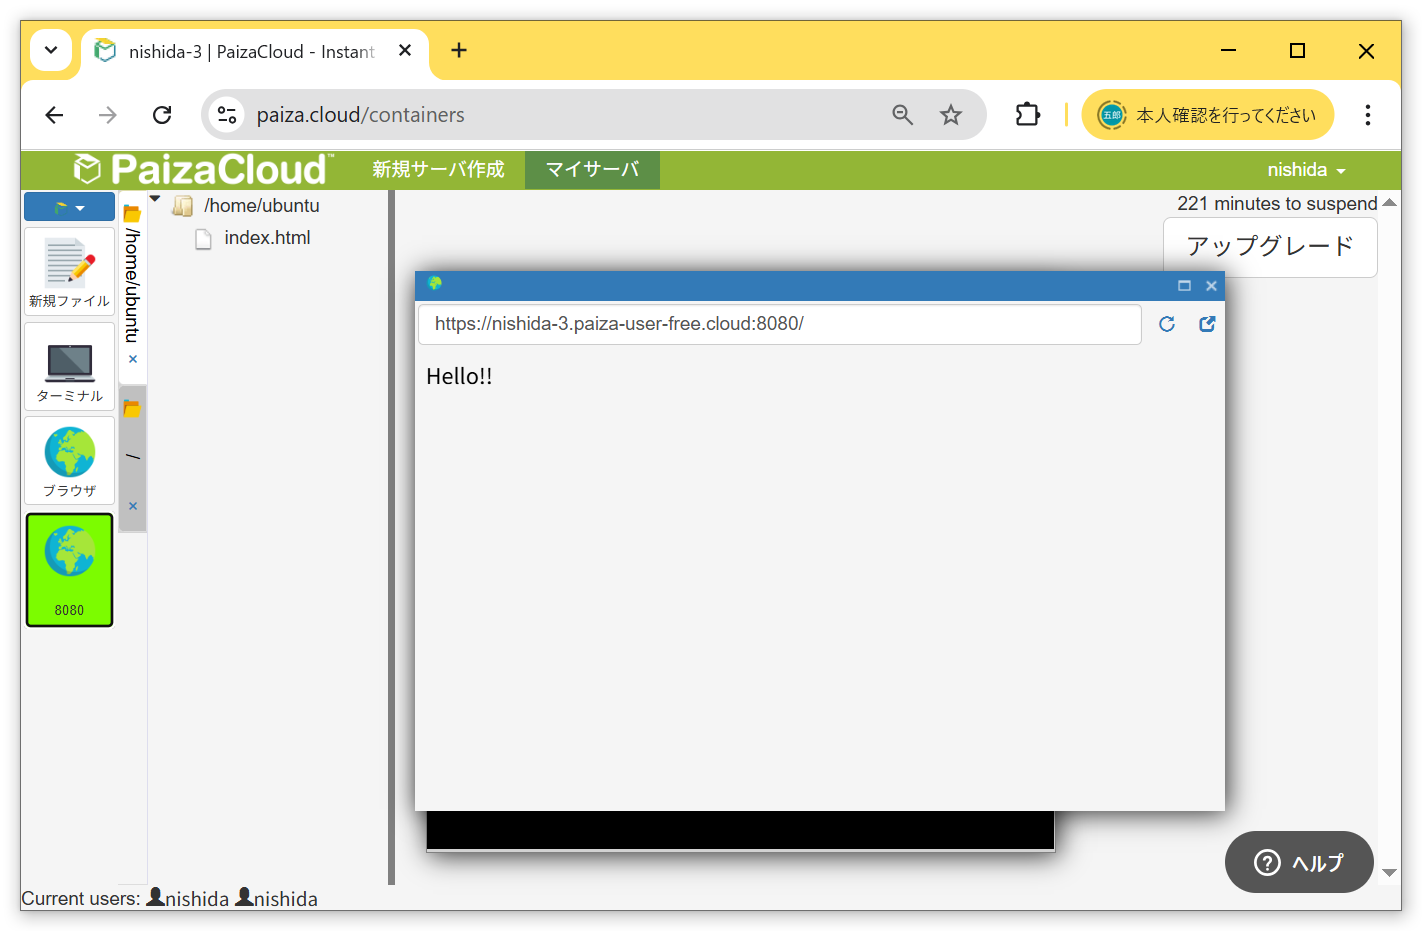Click the black terminal window behind the browser
Screen dimensions: 1422x931
click(740, 831)
